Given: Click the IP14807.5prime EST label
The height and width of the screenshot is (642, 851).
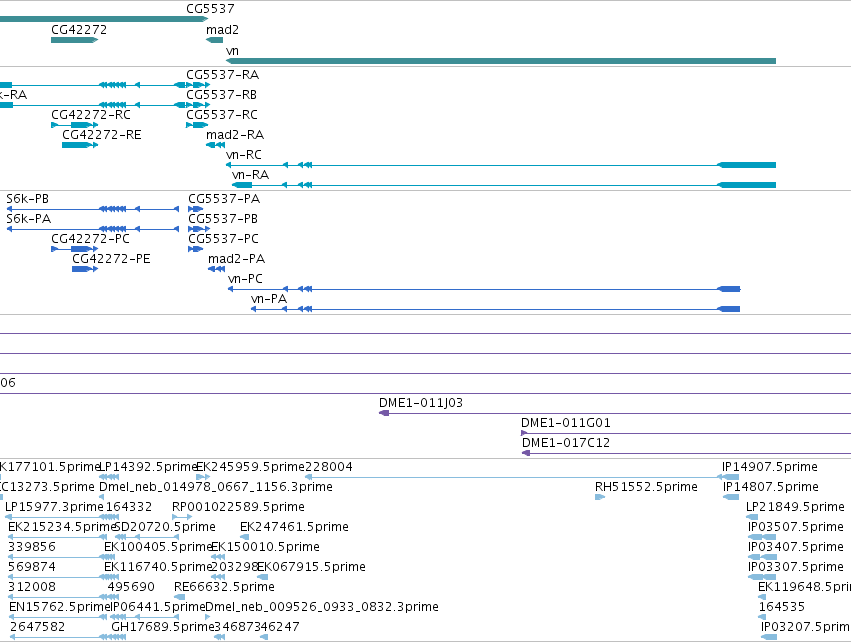Looking at the screenshot, I should (x=771, y=487).
